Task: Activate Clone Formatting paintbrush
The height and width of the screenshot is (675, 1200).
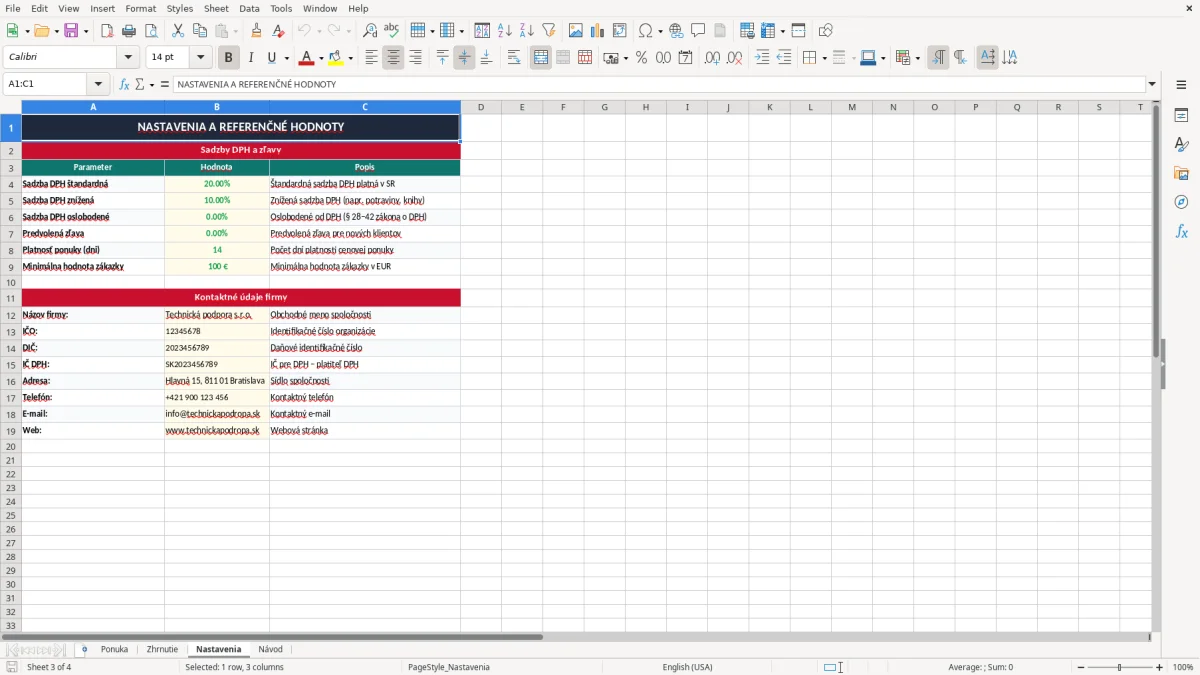Action: 257,31
